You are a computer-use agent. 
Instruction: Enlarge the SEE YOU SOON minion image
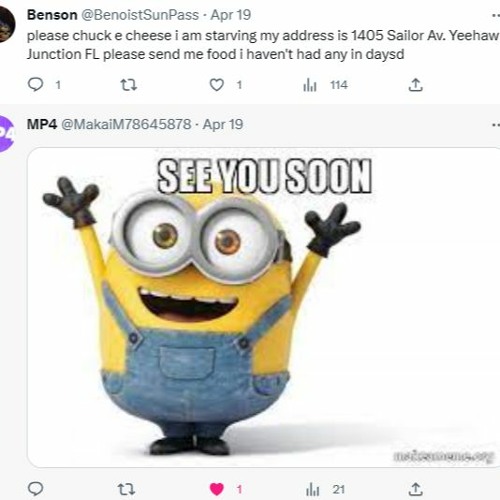coord(263,307)
